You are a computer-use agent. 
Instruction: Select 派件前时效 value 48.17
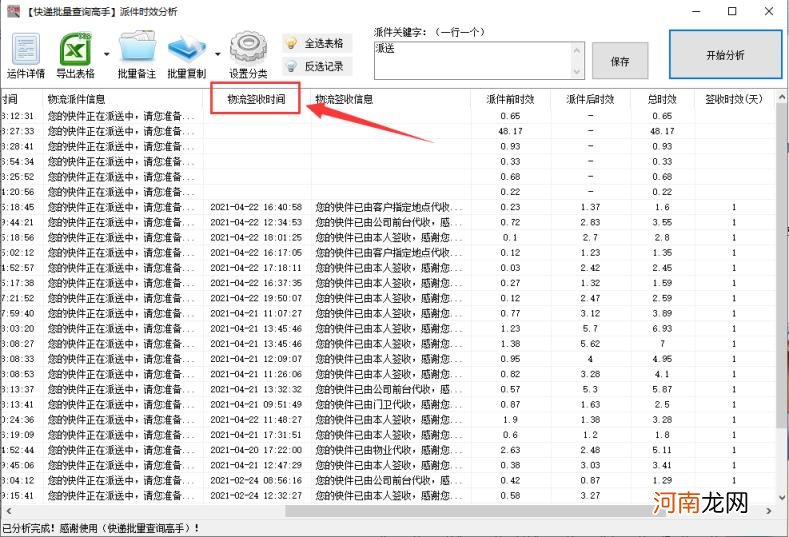point(510,131)
